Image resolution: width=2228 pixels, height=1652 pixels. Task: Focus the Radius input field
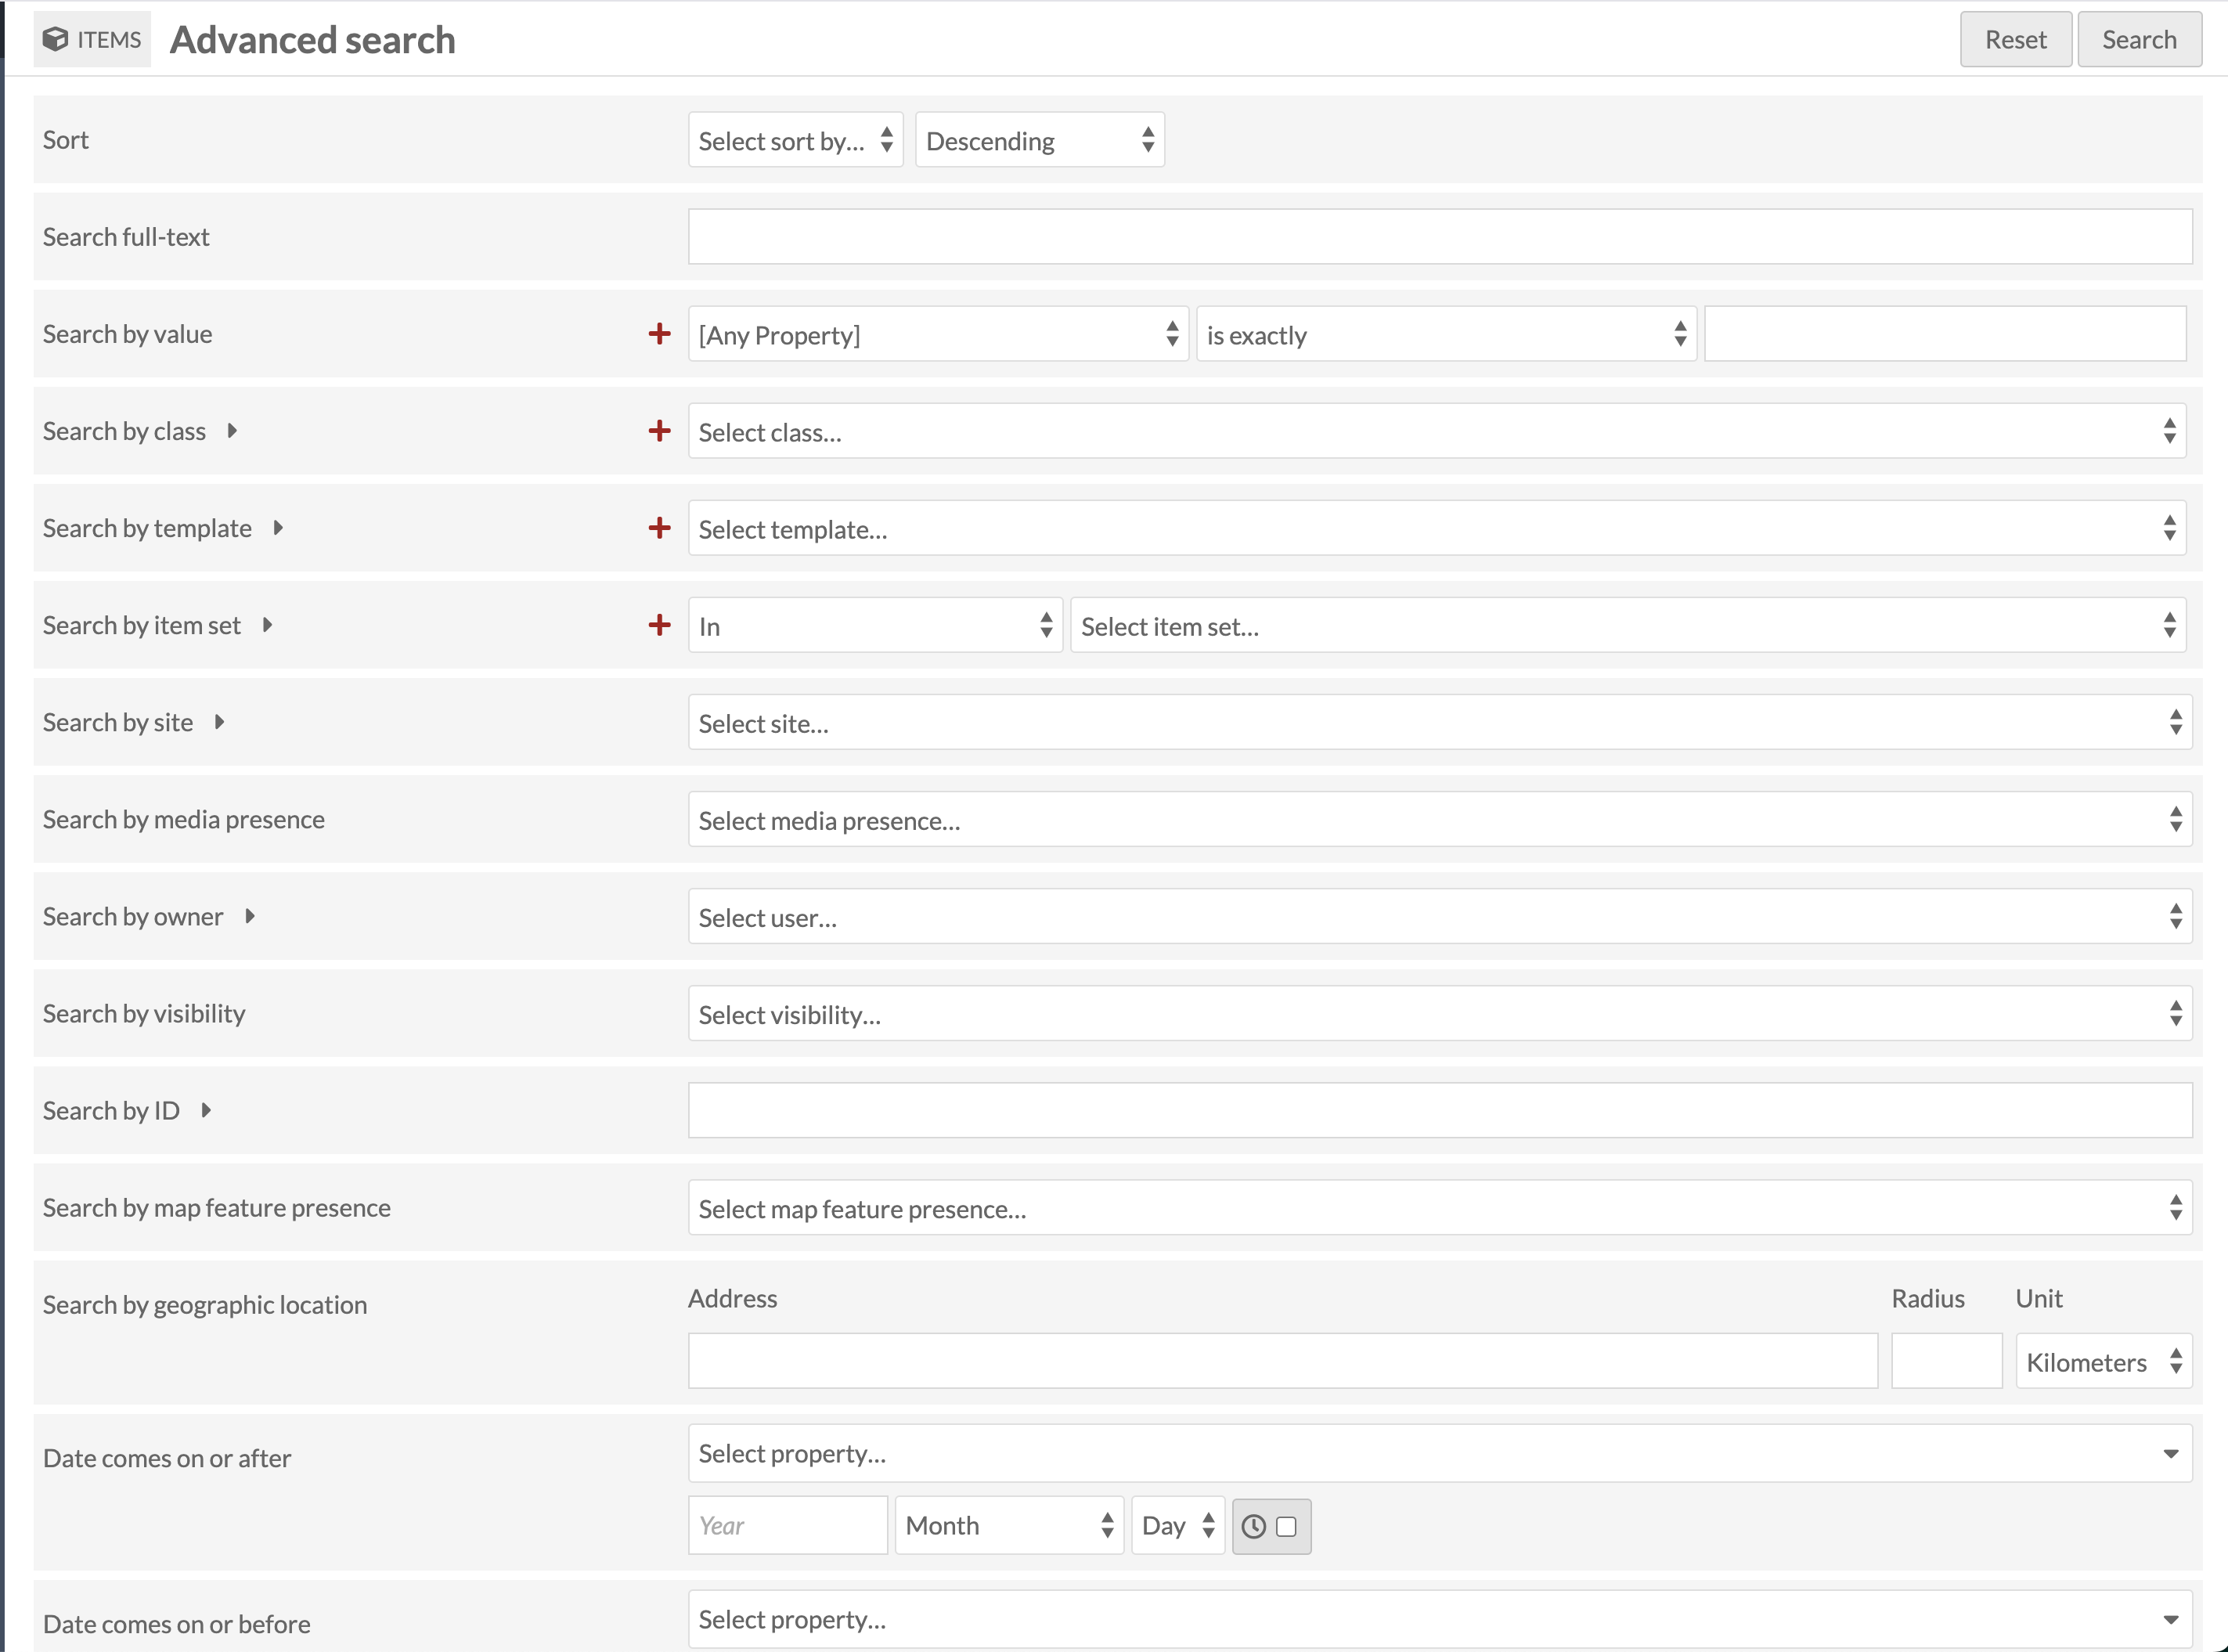(x=1947, y=1361)
